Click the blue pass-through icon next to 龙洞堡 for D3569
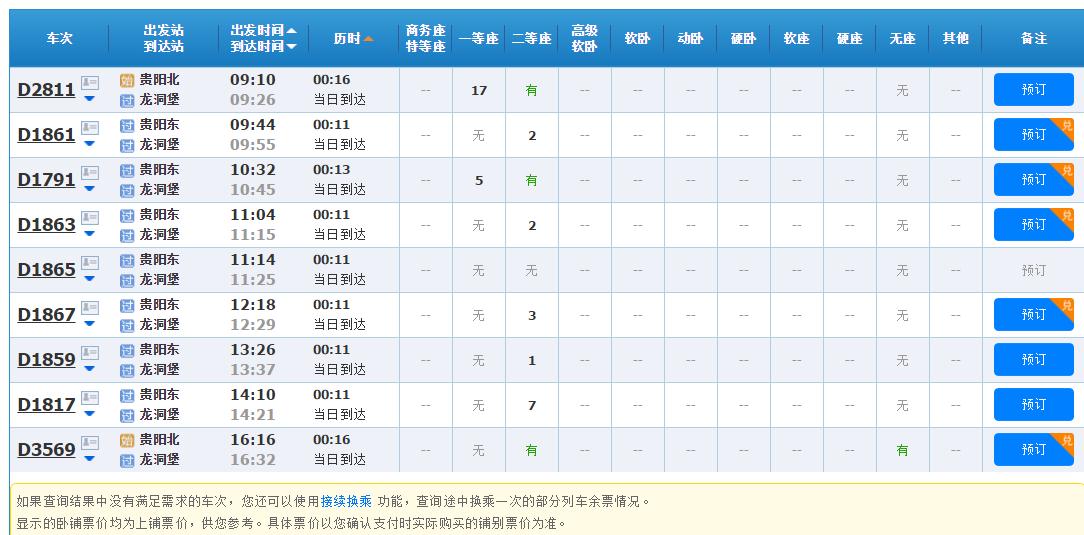This screenshot has width=1084, height=535. pyautogui.click(x=127, y=460)
